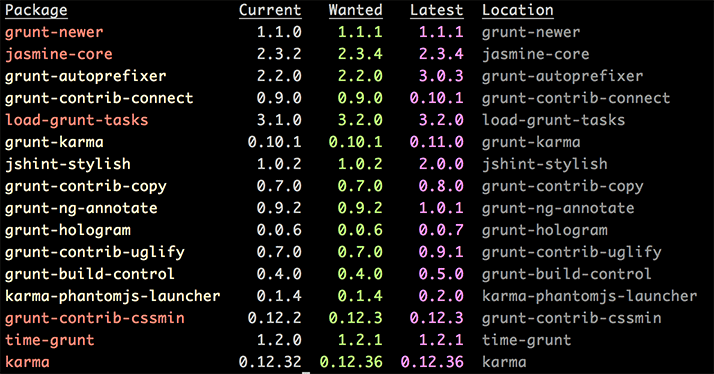
Task: Select white grunt-karma package name
Action: 54,142
